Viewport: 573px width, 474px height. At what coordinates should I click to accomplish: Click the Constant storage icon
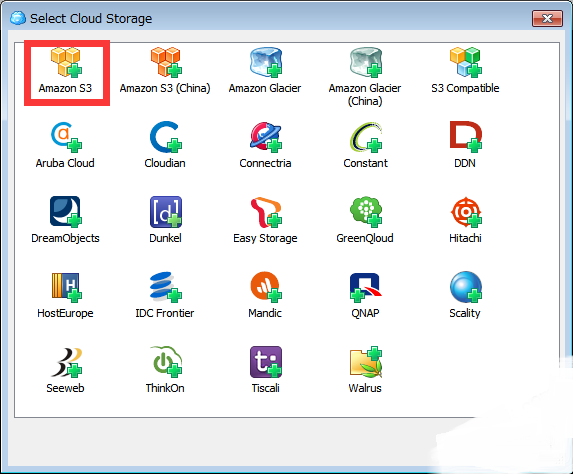[366, 137]
